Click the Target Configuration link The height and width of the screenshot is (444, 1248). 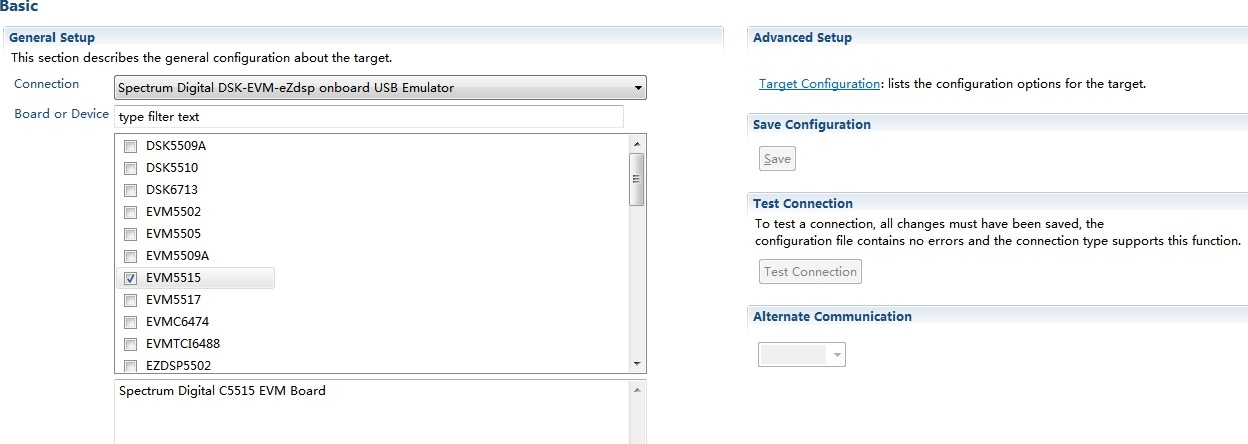point(819,84)
